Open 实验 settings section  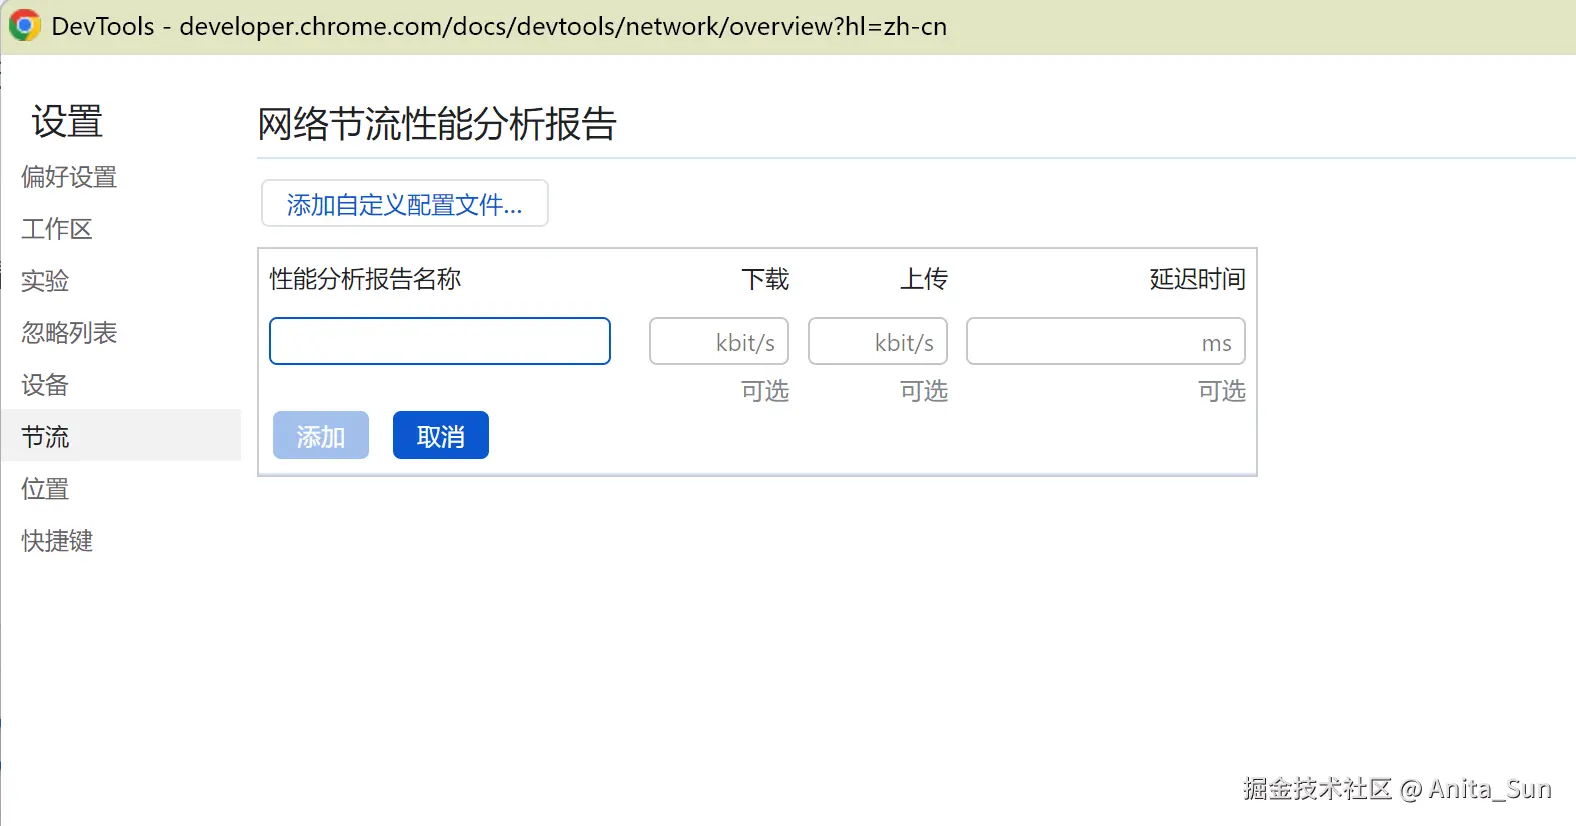[45, 281]
